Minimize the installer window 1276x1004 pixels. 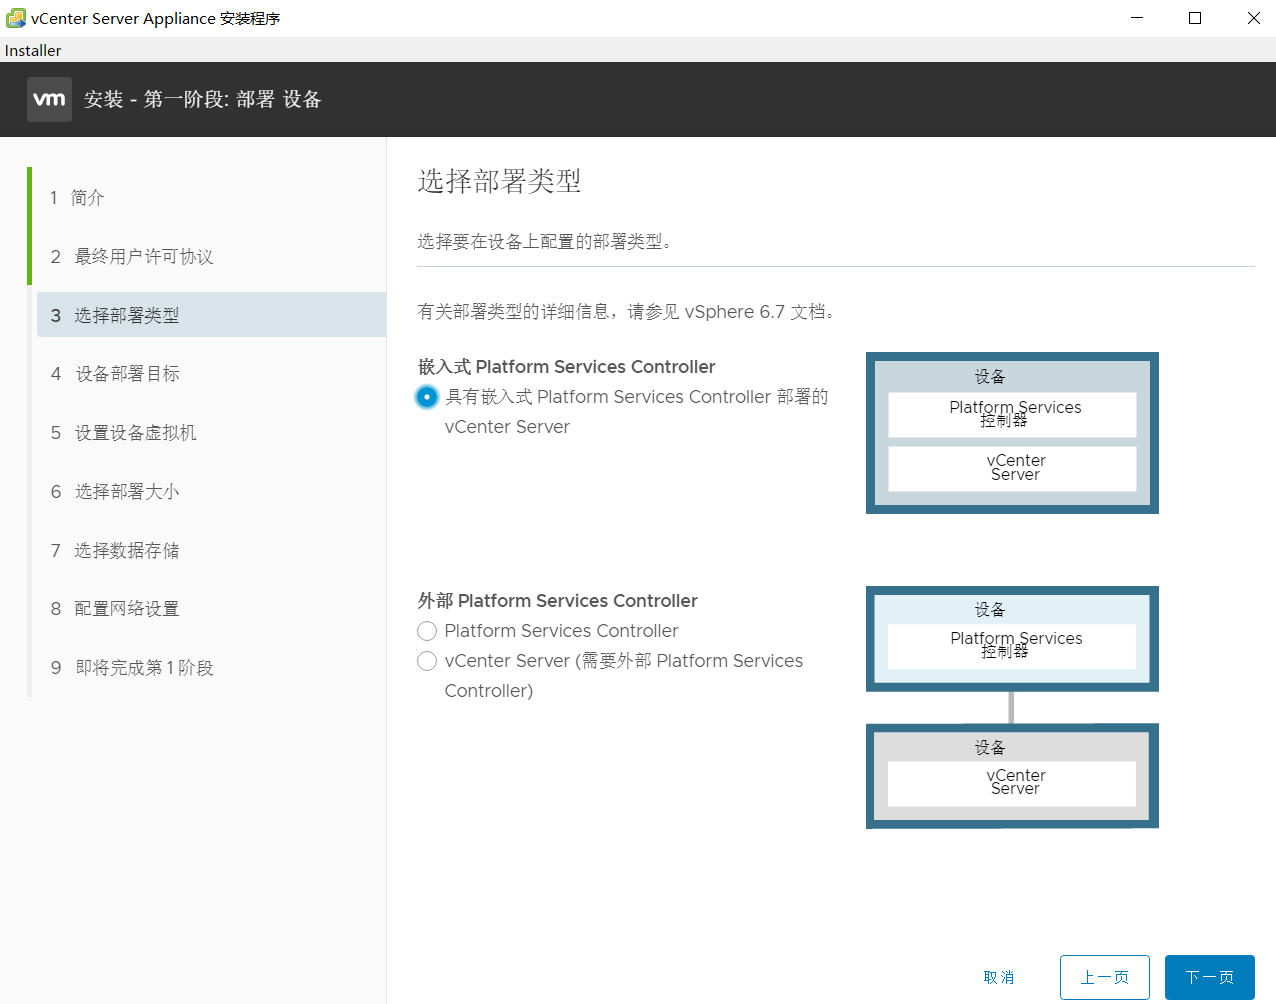pos(1137,18)
